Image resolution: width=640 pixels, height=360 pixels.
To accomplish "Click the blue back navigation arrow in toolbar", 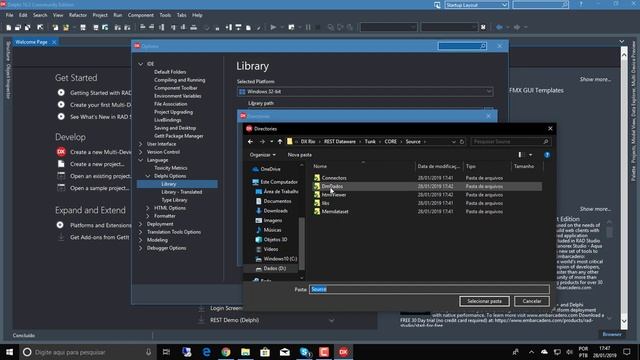I will click(499, 27).
